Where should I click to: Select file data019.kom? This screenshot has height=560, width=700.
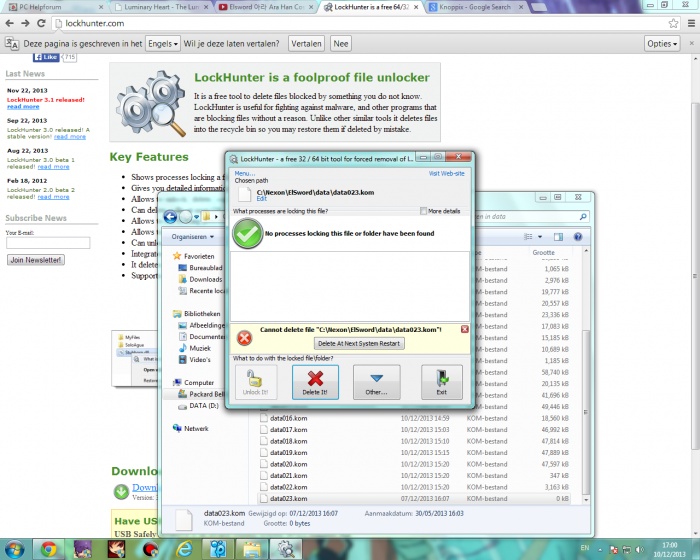288,453
